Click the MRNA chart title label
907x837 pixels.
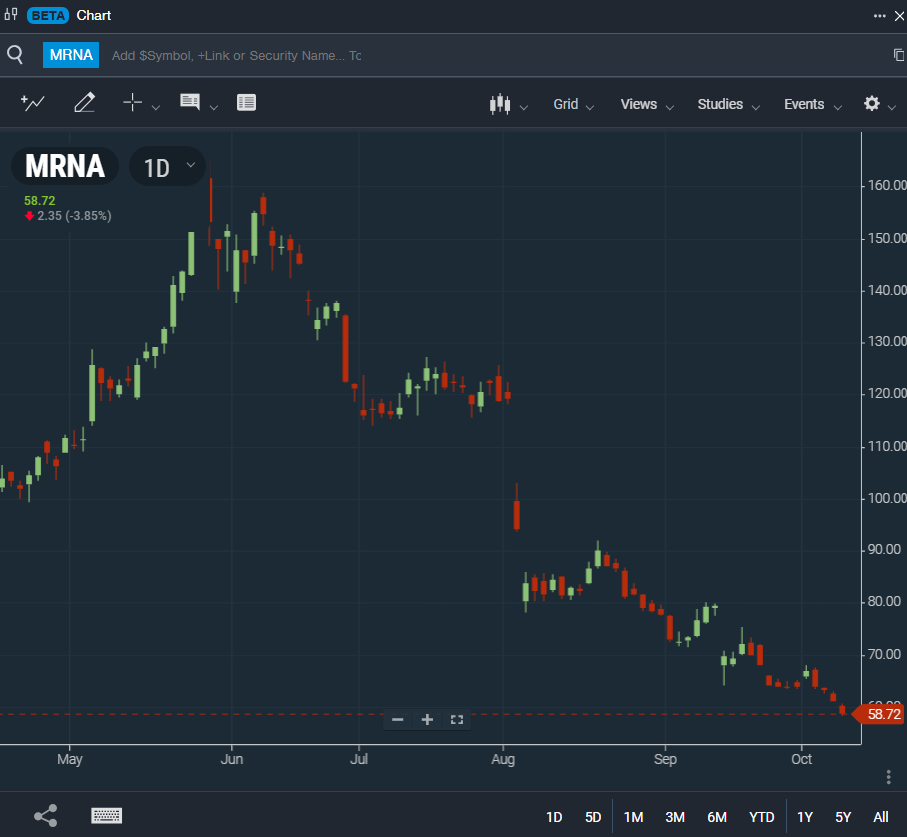(65, 167)
